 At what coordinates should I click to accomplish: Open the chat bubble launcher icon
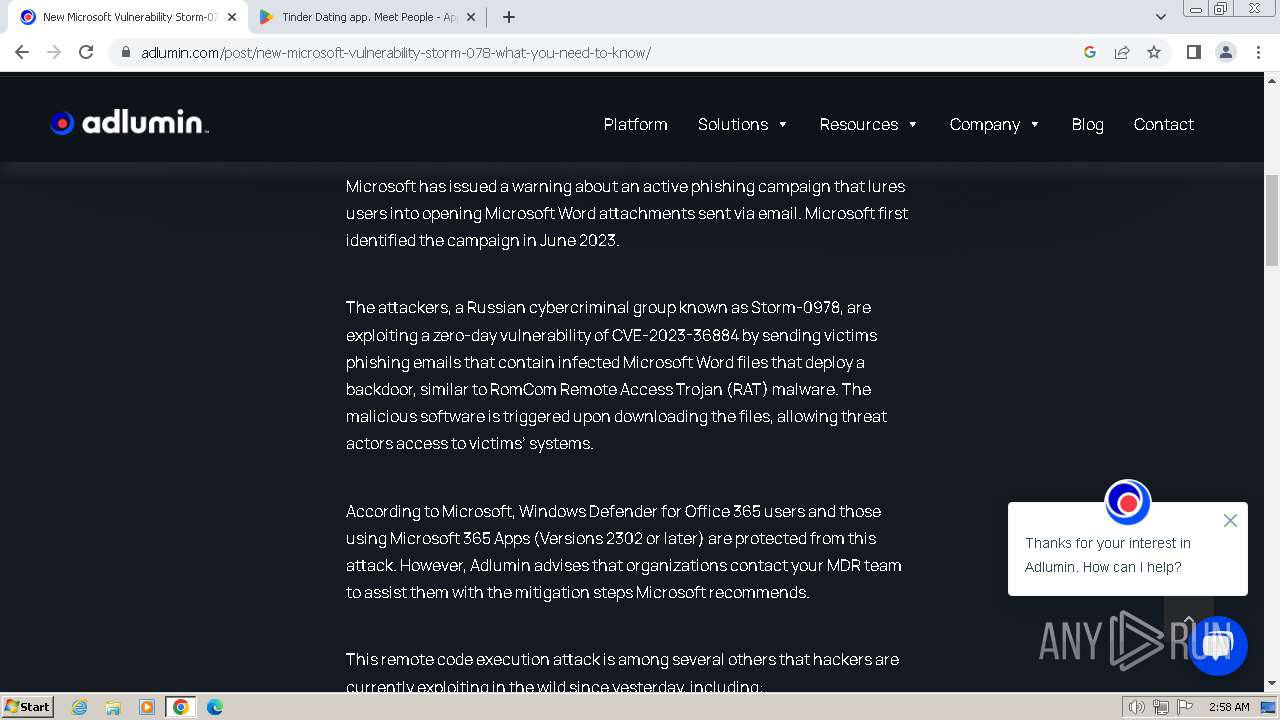[1217, 645]
